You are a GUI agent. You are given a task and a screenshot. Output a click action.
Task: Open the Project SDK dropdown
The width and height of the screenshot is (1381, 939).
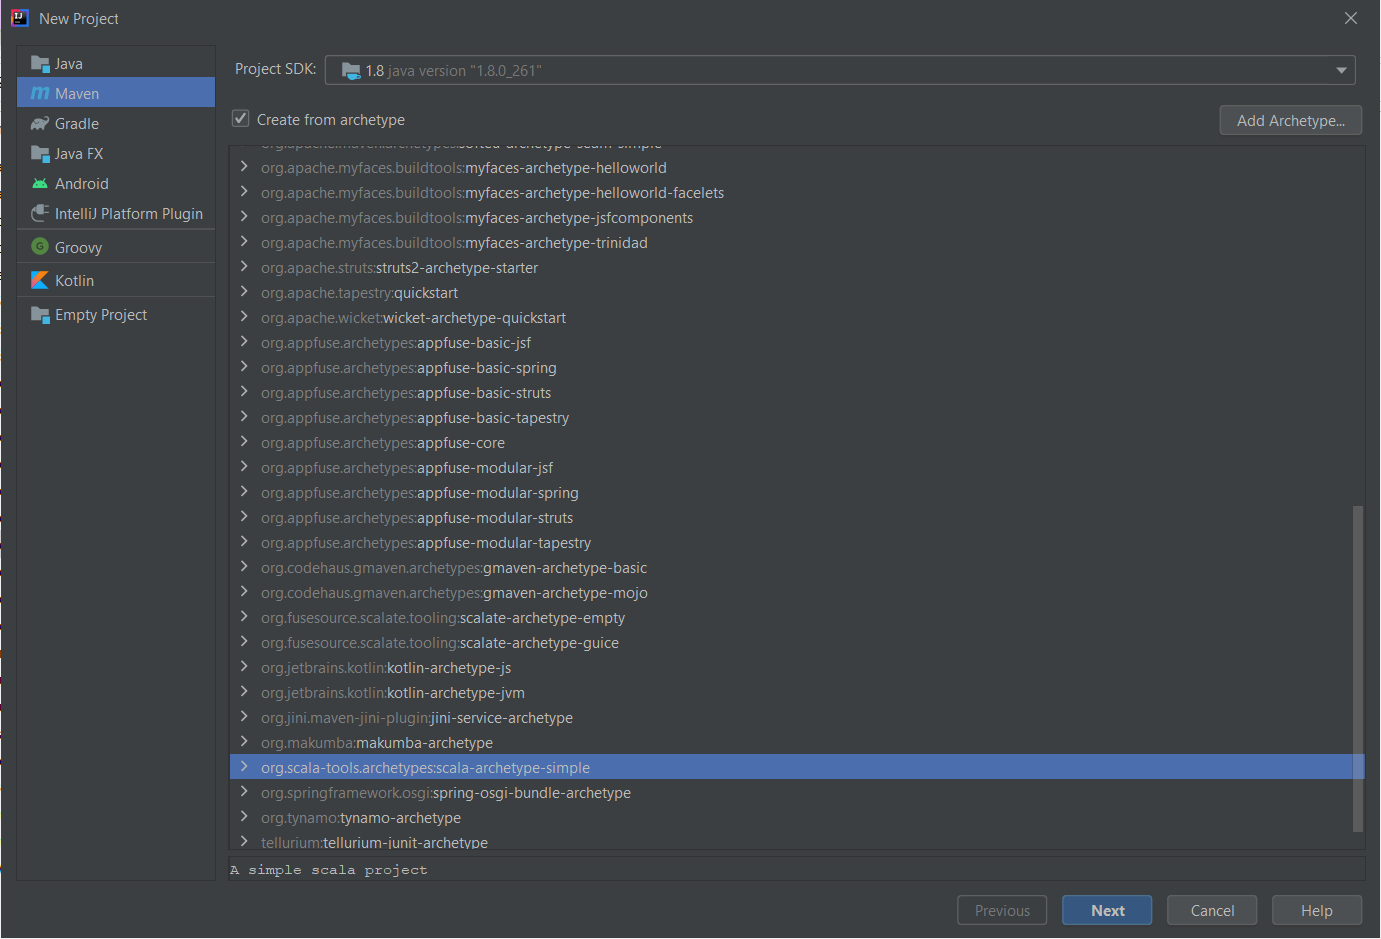(x=1341, y=69)
